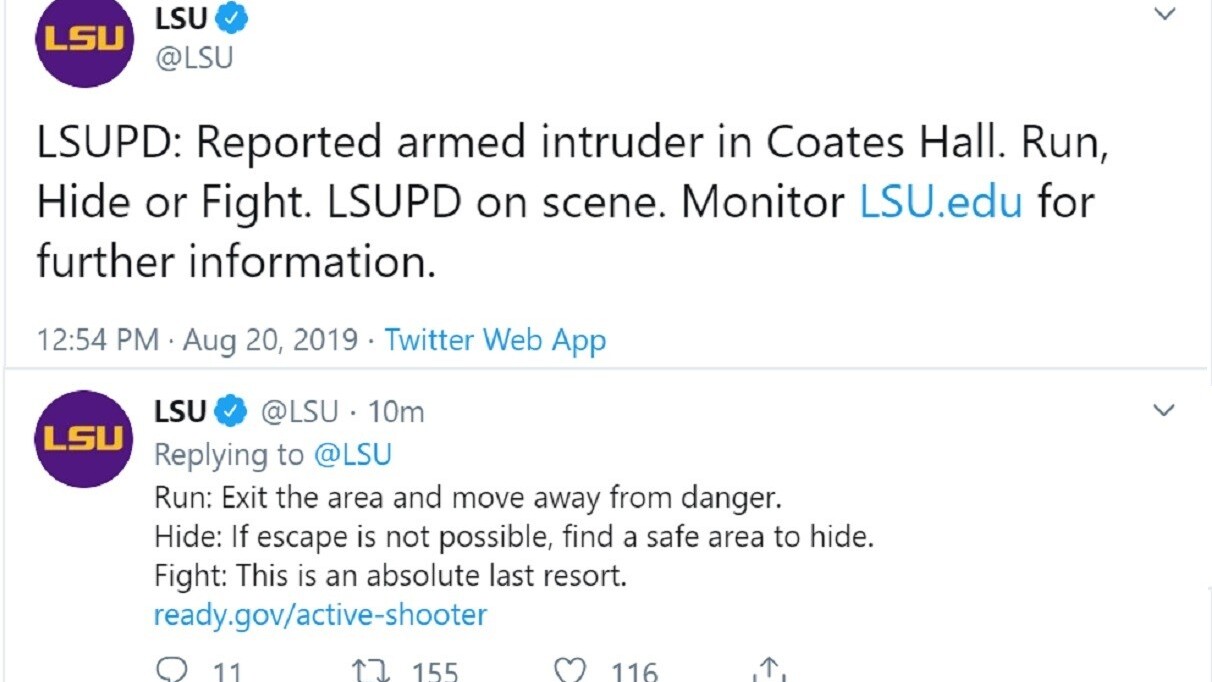Image resolution: width=1212 pixels, height=682 pixels.
Task: Click the bold LSU name in the reply header
Action: click(x=180, y=411)
